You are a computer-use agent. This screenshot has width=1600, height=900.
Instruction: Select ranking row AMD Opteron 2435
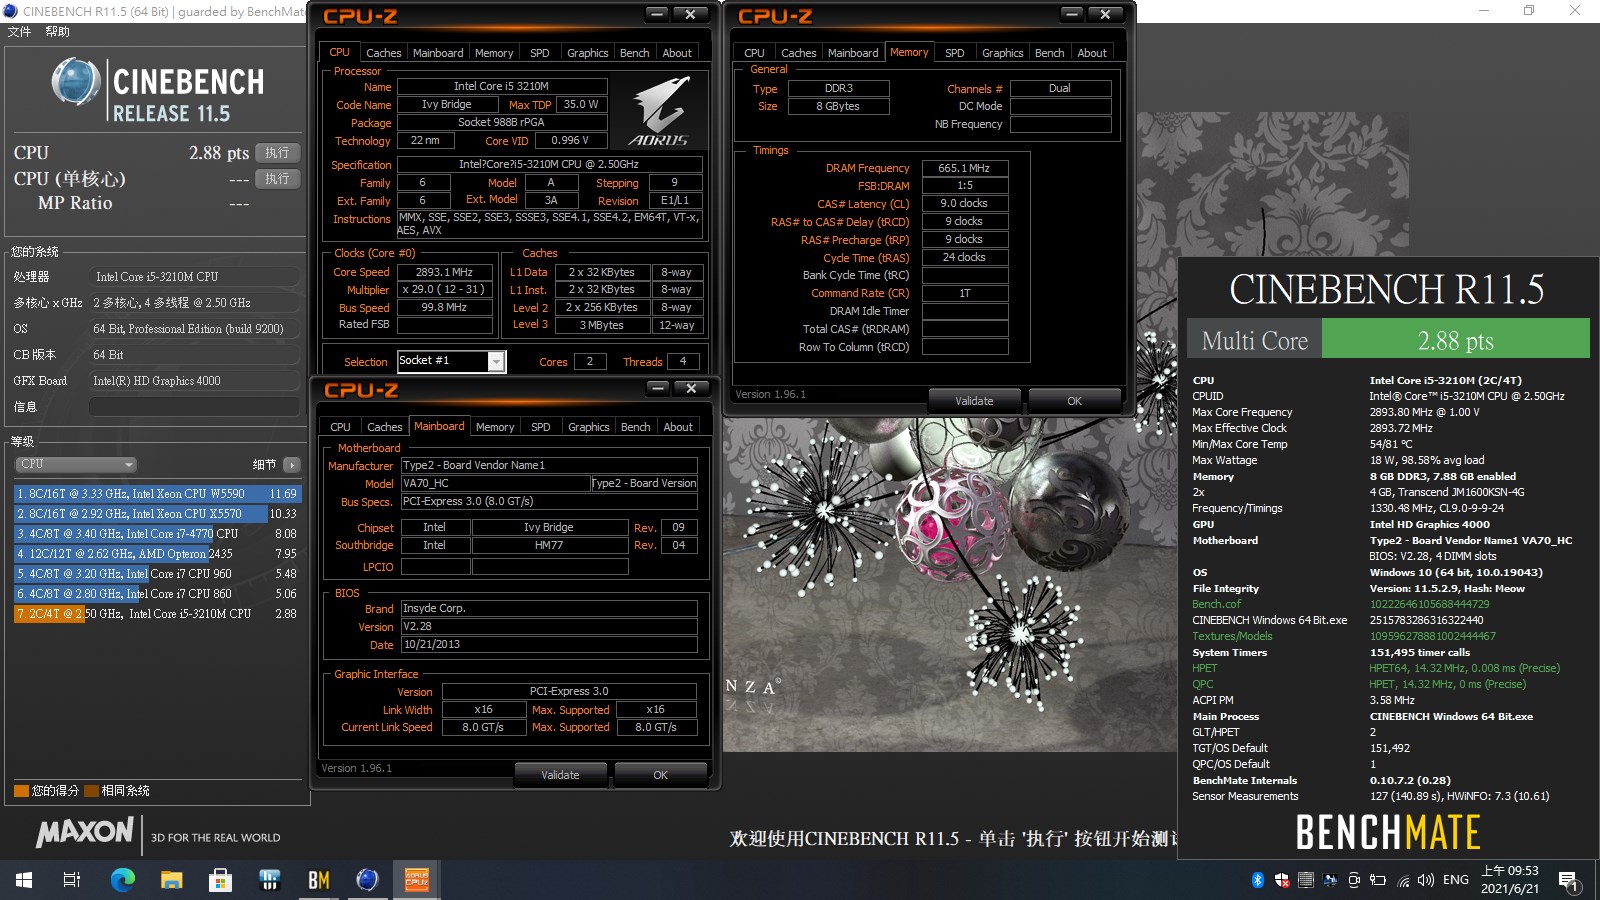tap(157, 554)
